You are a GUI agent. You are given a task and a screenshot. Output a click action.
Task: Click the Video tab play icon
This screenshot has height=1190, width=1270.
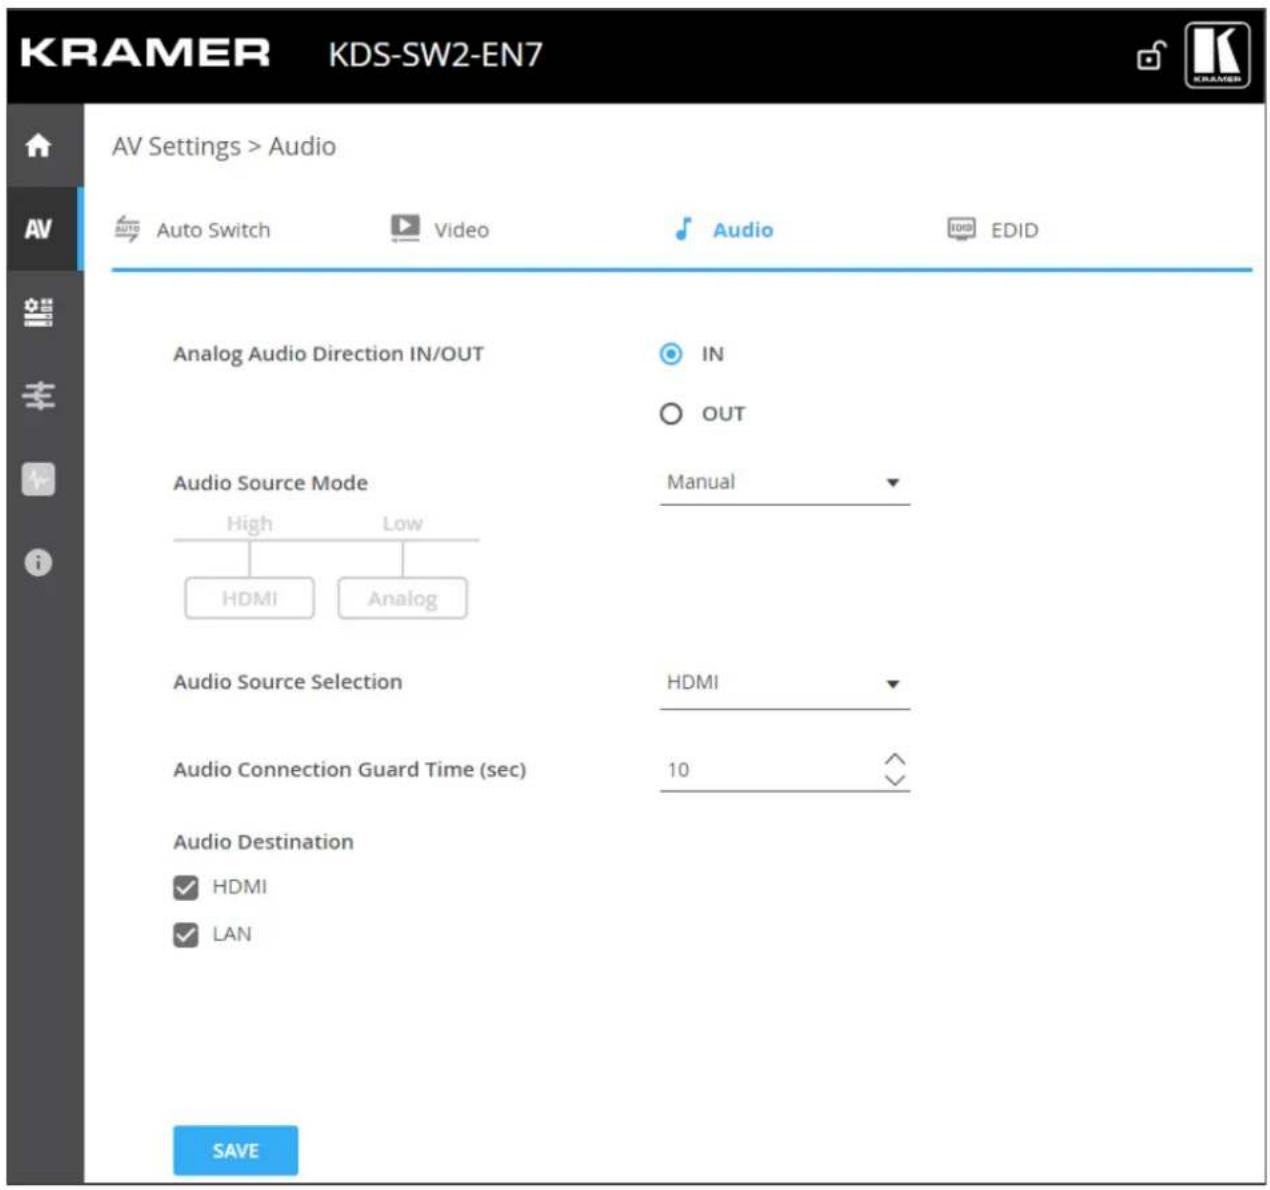pos(405,229)
